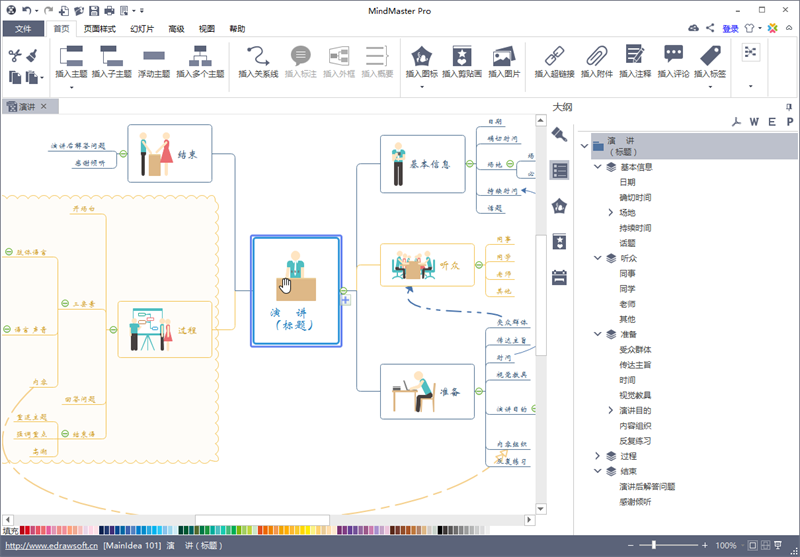Click 插入剪贴画 clipart icon
The height and width of the screenshot is (557, 800).
tap(462, 56)
